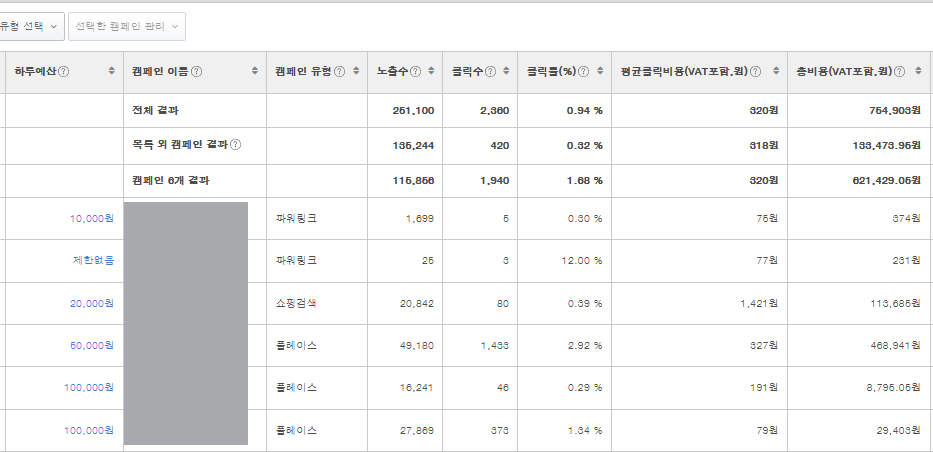933x452 pixels.
Task: Edit the 20,000원 daily budget link
Action: coord(92,303)
